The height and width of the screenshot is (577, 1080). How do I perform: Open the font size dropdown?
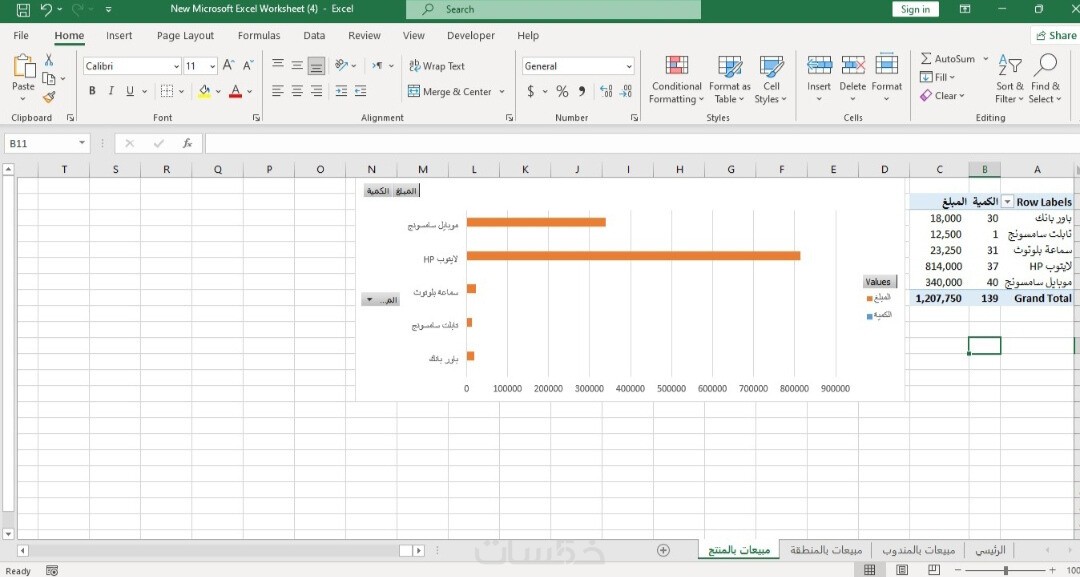coord(212,66)
